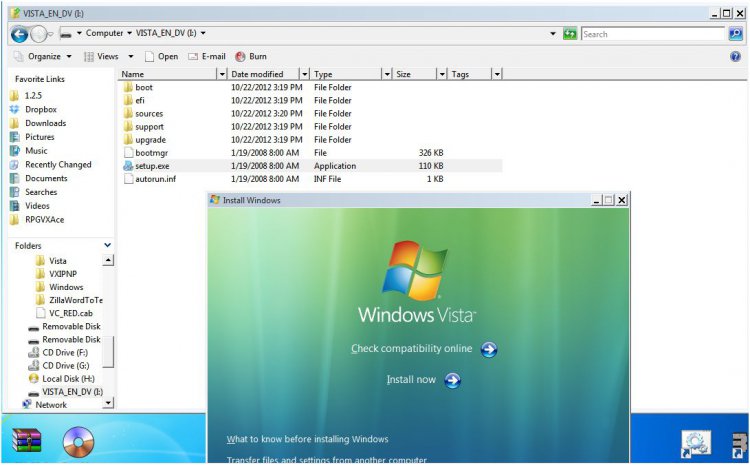Click the Back navigation arrow in Explorer
The width and height of the screenshot is (750, 465).
(19, 34)
